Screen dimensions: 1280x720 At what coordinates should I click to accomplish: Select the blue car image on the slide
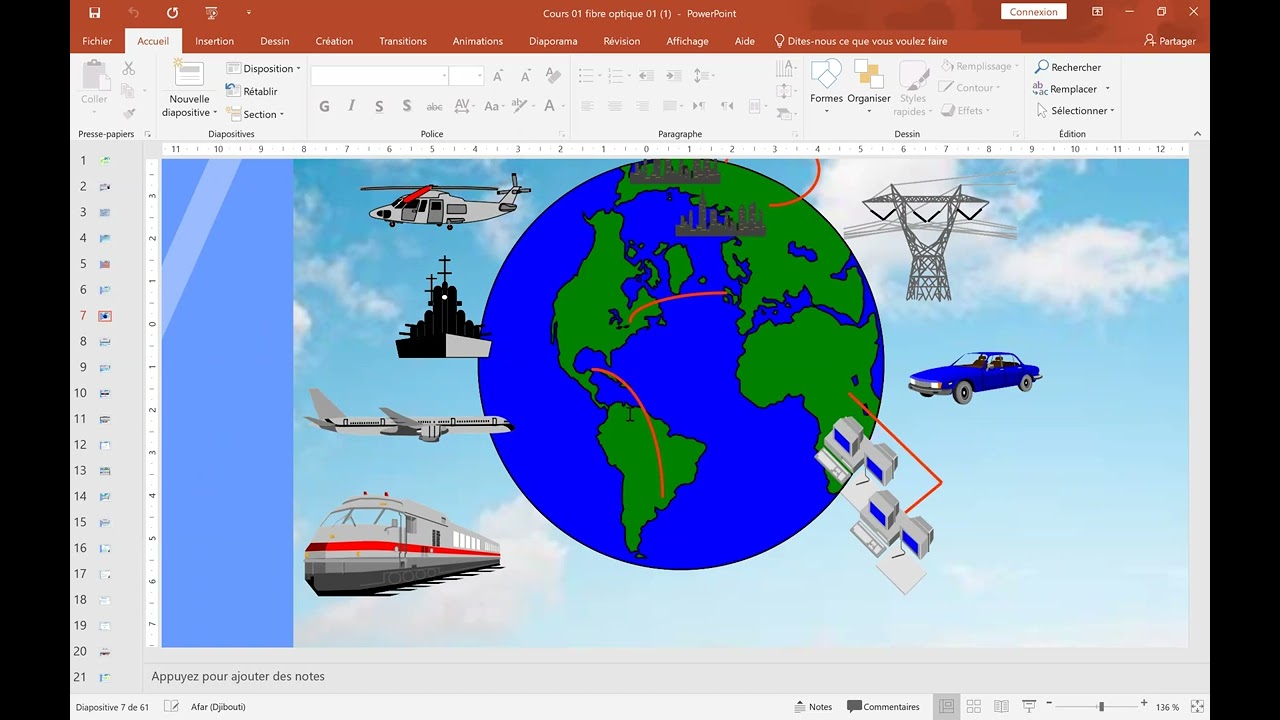pyautogui.click(x=975, y=377)
